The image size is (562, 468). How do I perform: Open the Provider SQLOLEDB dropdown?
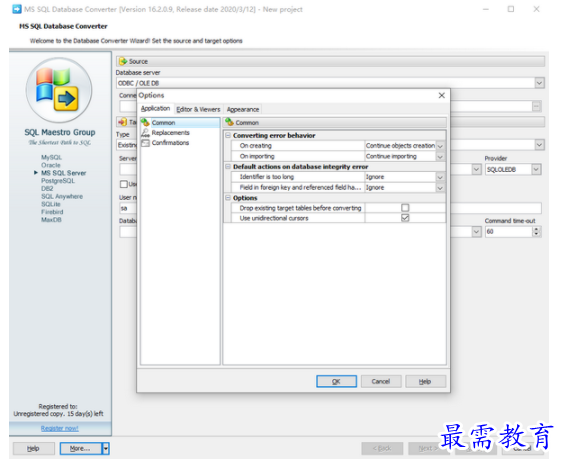536,169
